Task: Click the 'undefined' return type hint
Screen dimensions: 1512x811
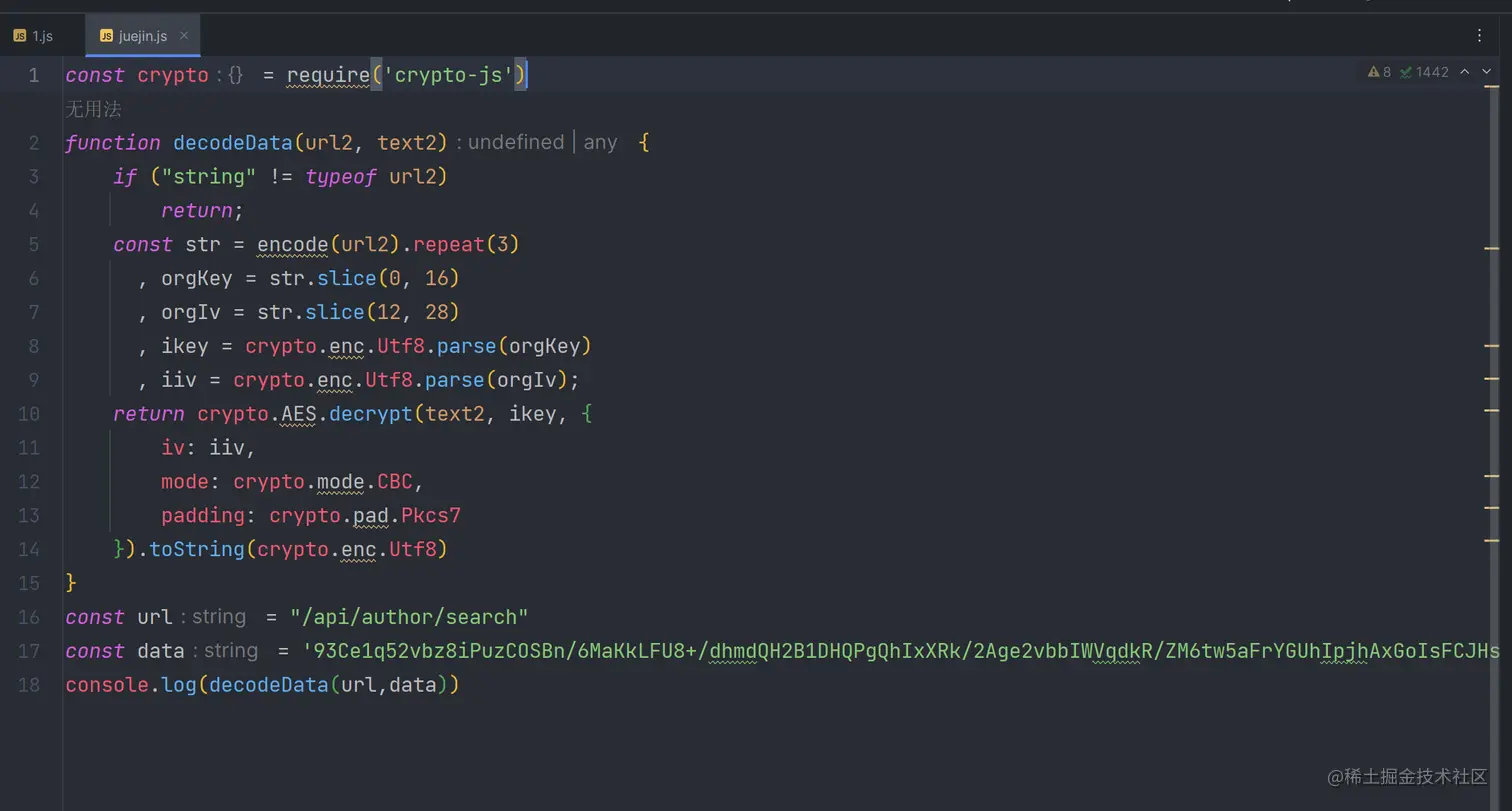Action: (516, 143)
